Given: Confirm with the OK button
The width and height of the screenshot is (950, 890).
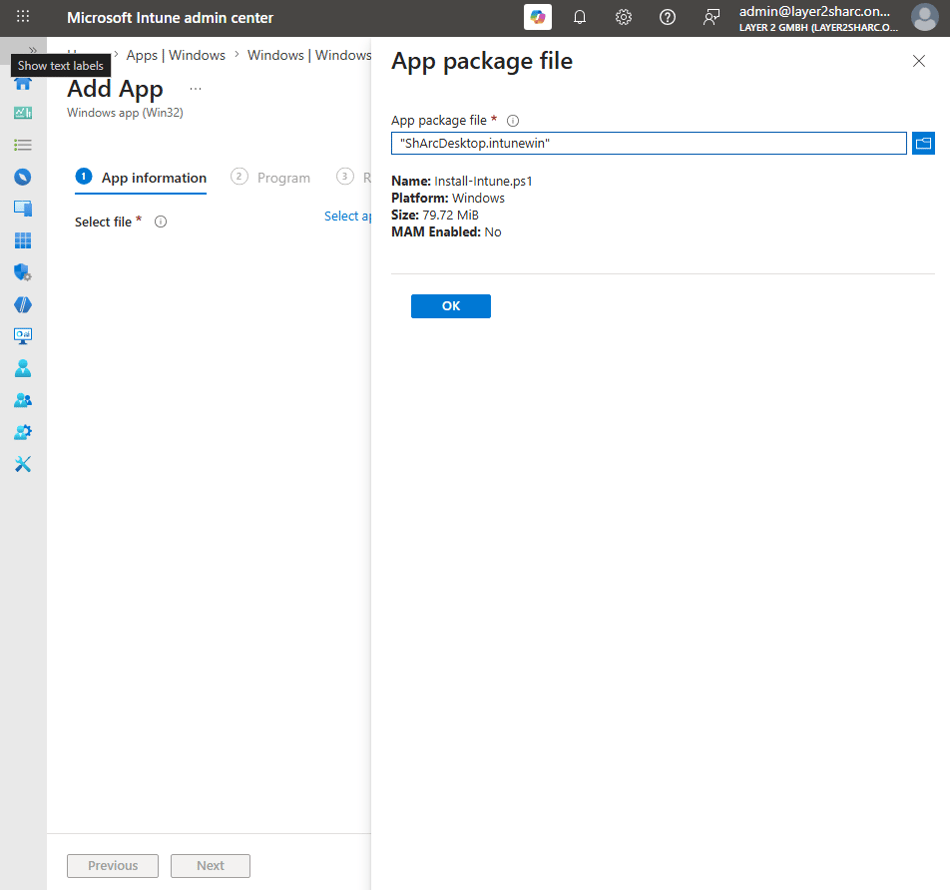Looking at the screenshot, I should (451, 306).
